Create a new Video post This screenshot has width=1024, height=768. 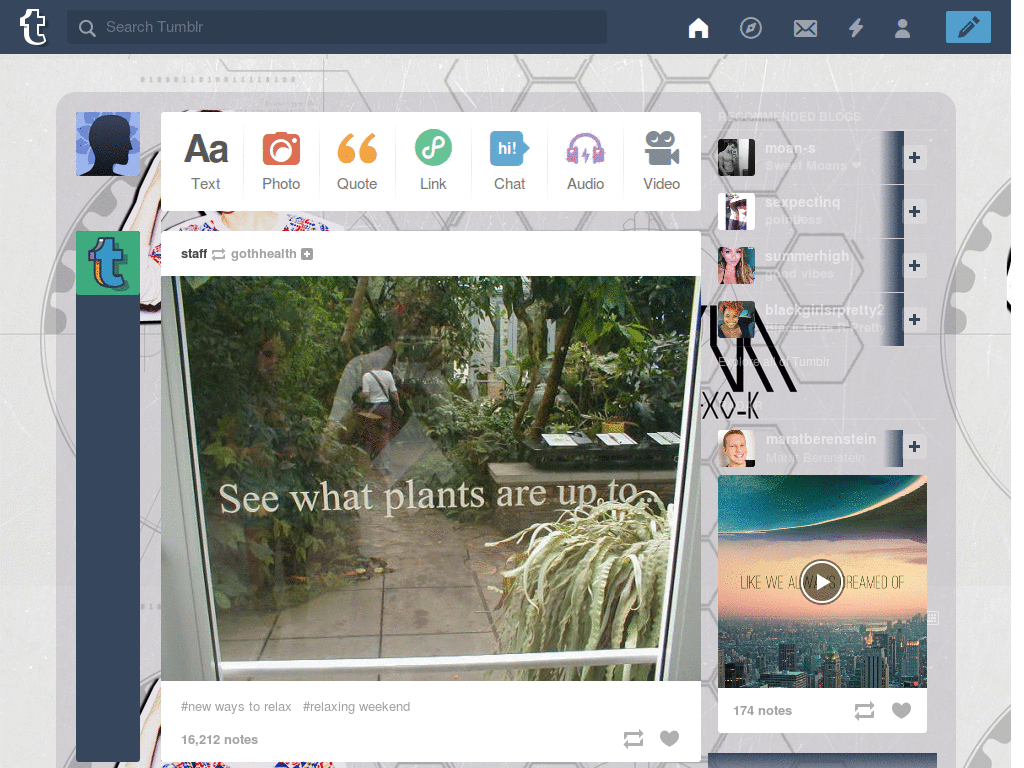[x=662, y=161]
